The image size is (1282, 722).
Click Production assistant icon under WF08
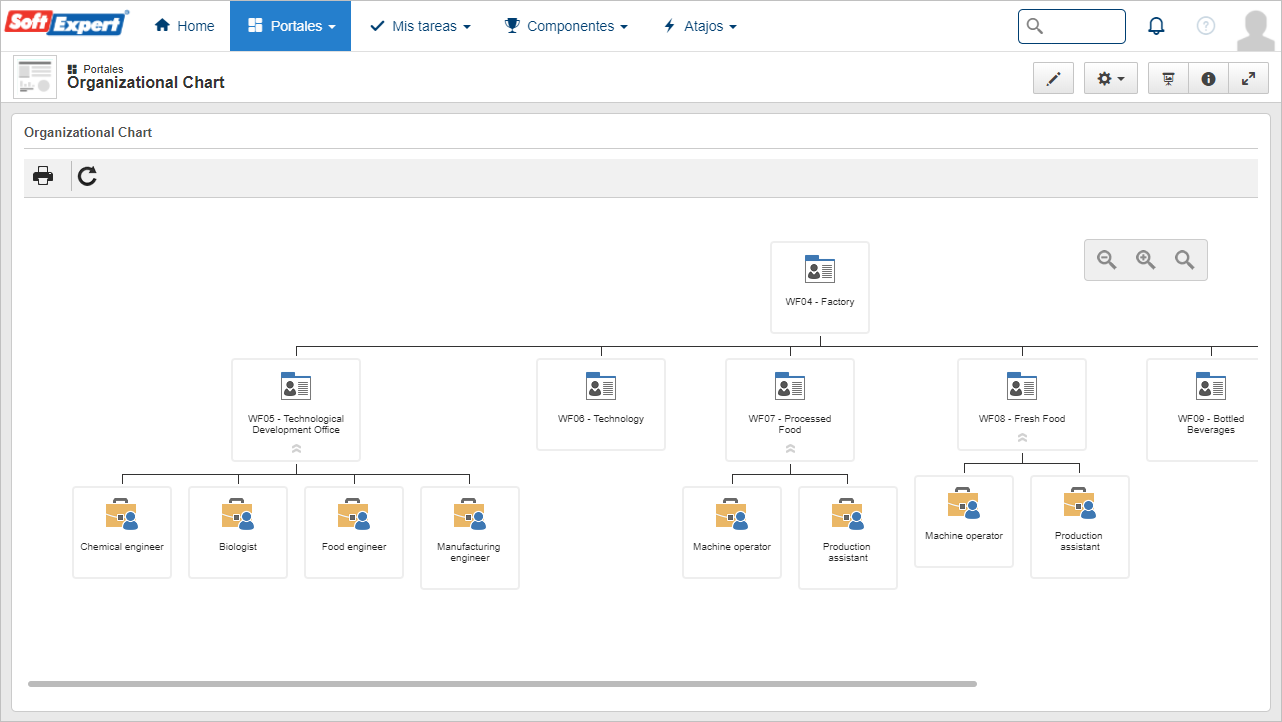pyautogui.click(x=1080, y=503)
